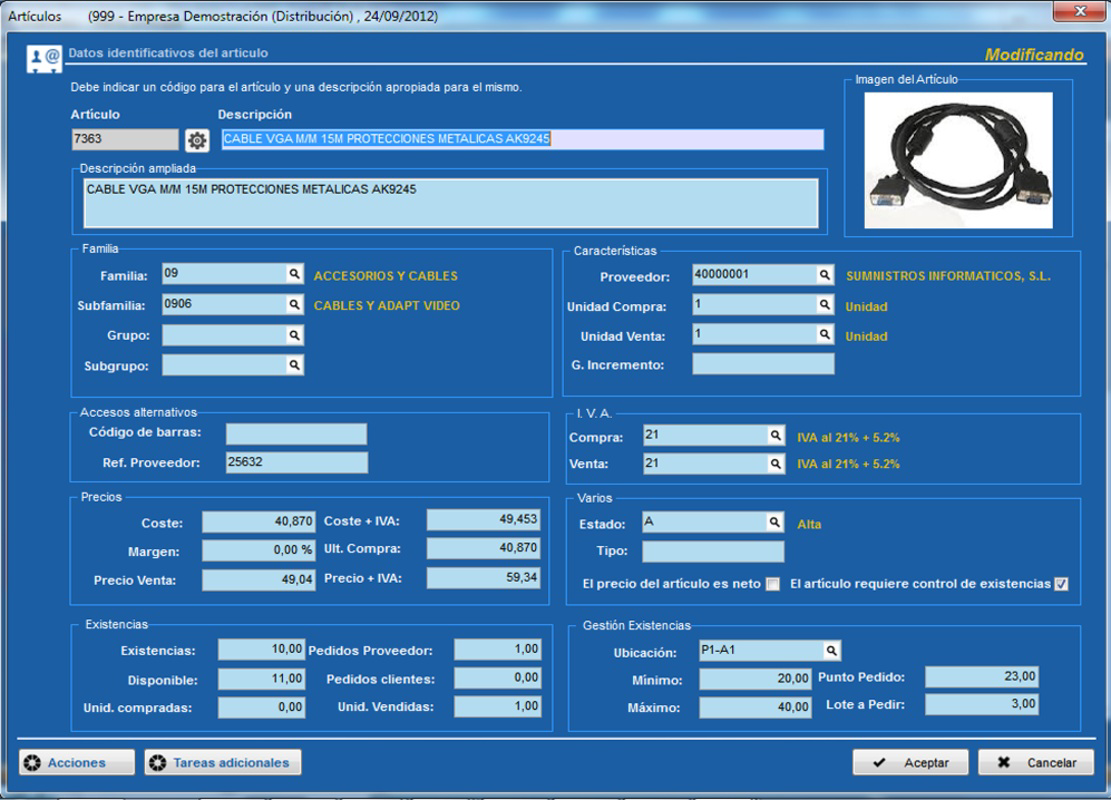Discard changes with Cancelar

coord(1036,762)
